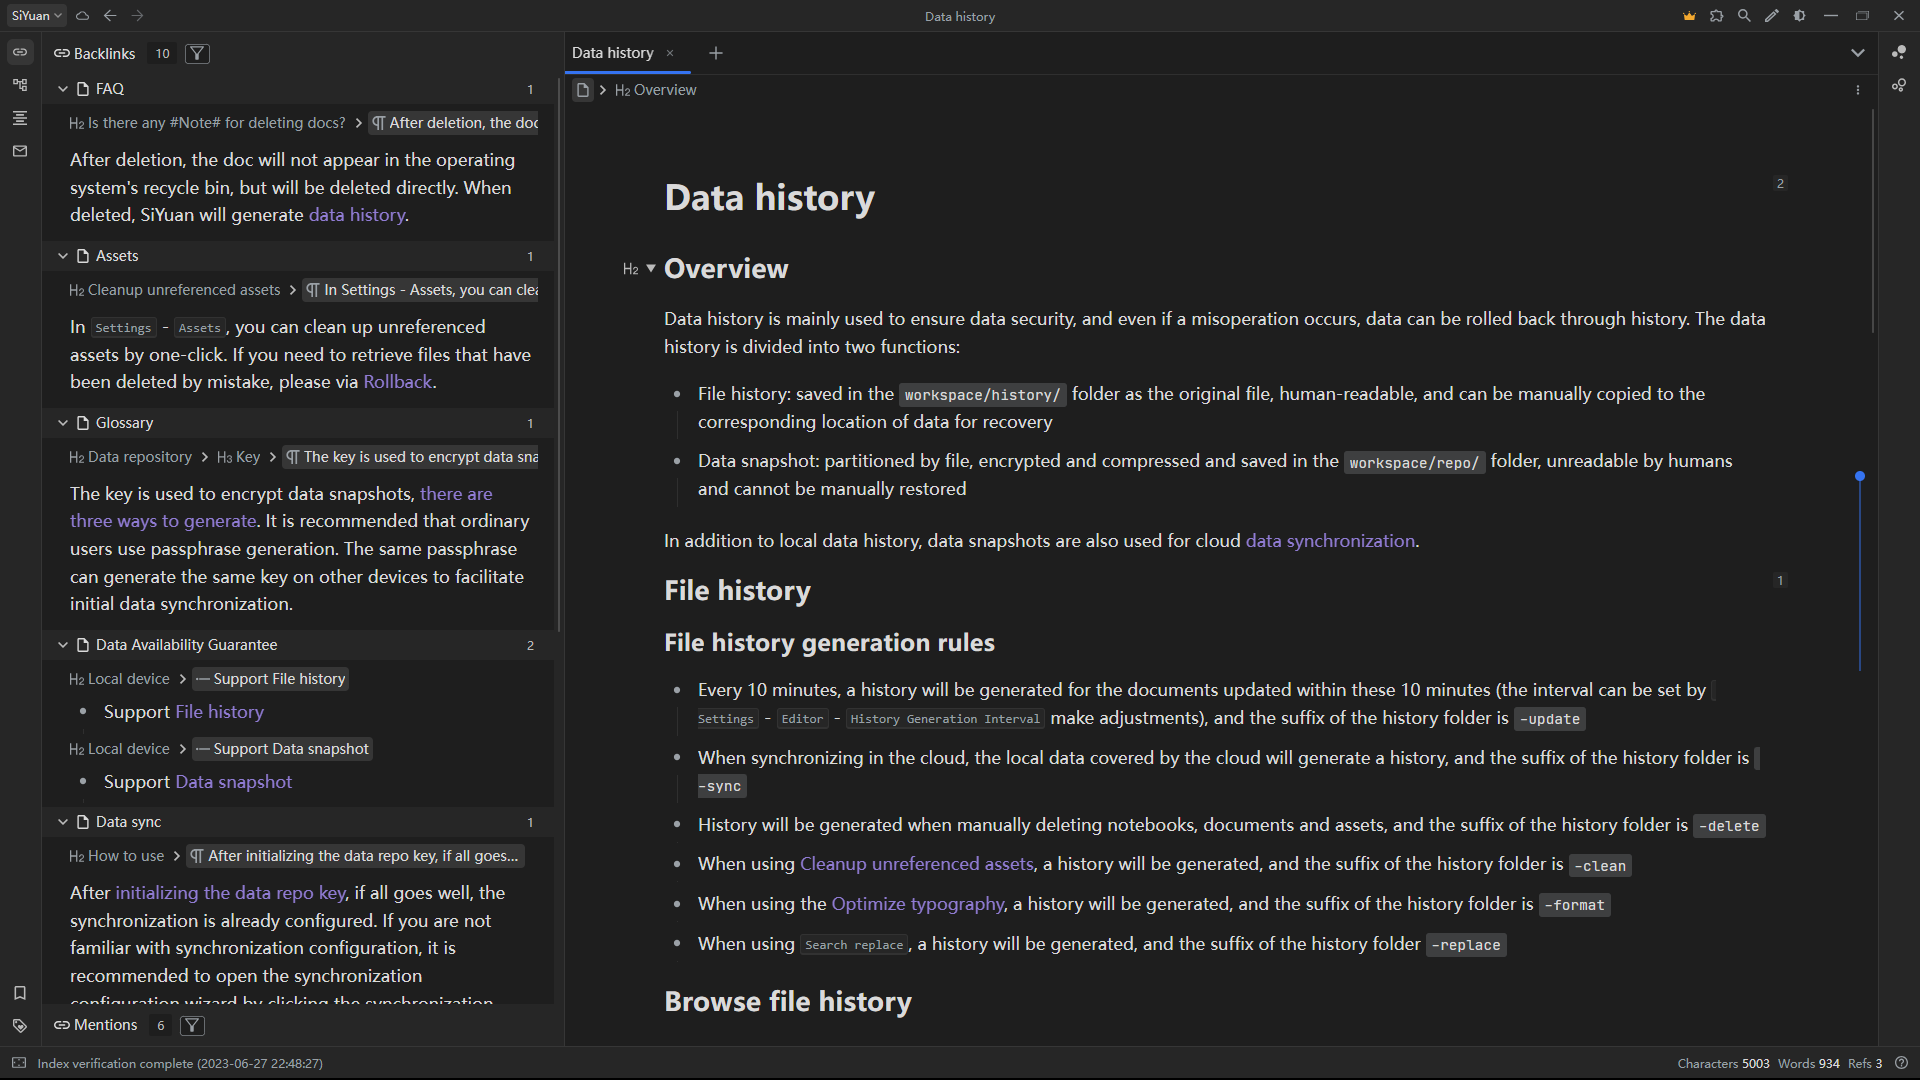
Task: Open the plugins puzzle icon
Action: (1717, 16)
